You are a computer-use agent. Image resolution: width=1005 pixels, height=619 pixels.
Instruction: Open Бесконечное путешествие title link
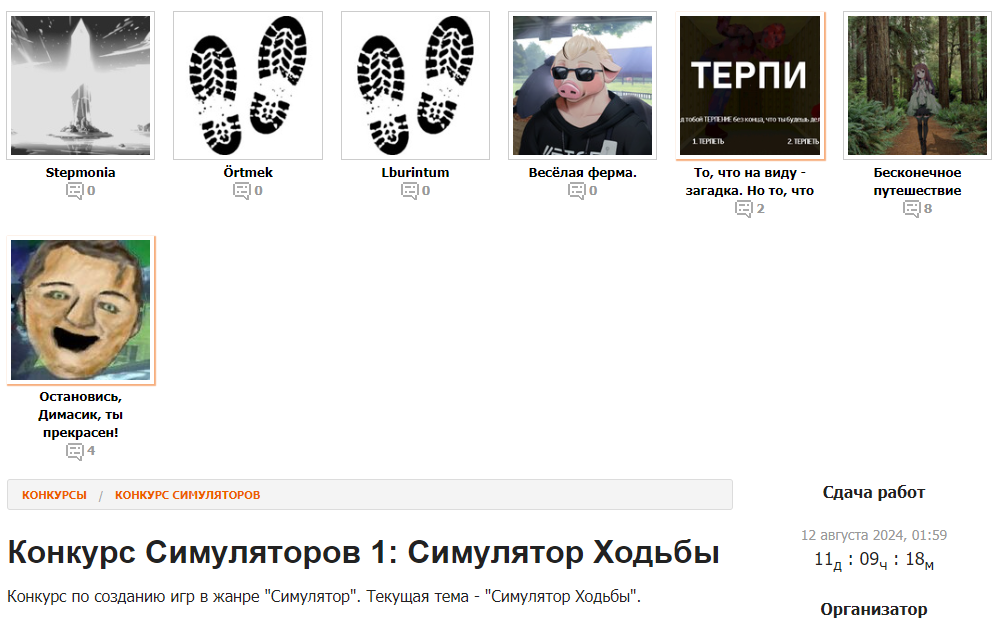point(917,181)
